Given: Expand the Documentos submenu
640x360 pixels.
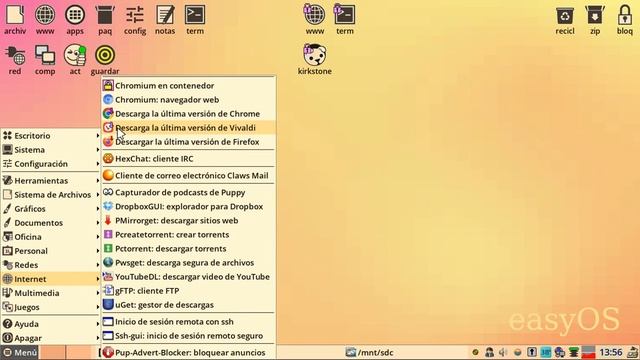Looking at the screenshot, I should [51, 223].
